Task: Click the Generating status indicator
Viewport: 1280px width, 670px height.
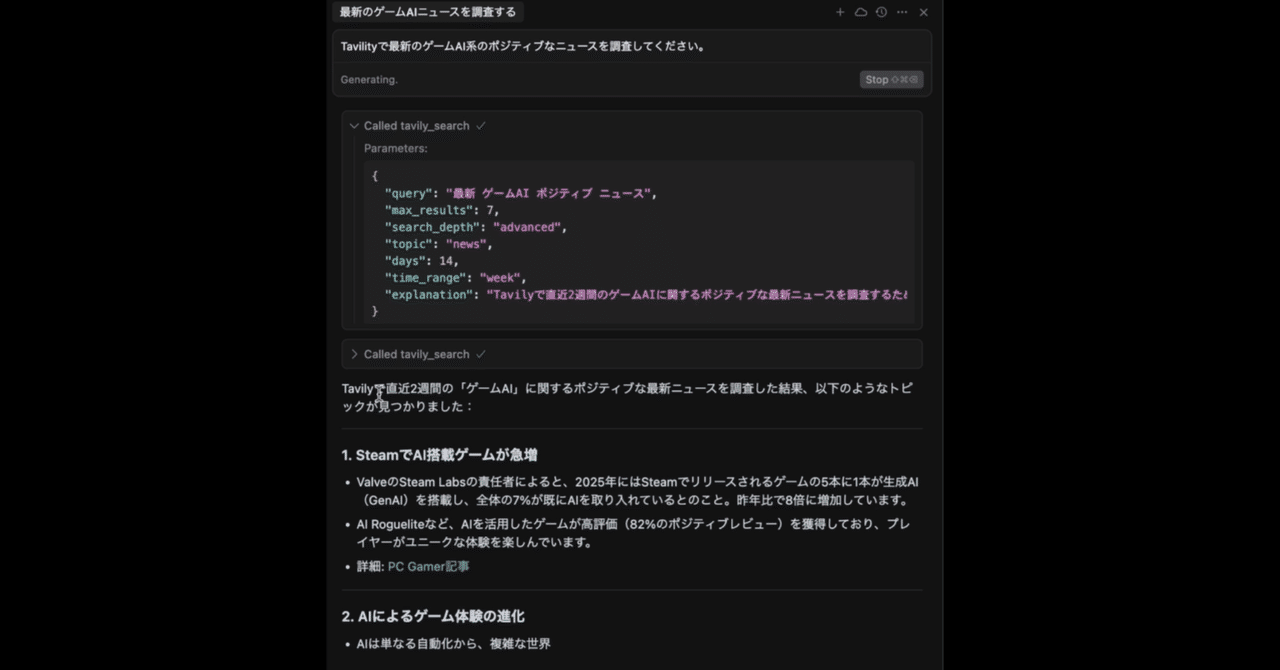Action: [x=368, y=79]
